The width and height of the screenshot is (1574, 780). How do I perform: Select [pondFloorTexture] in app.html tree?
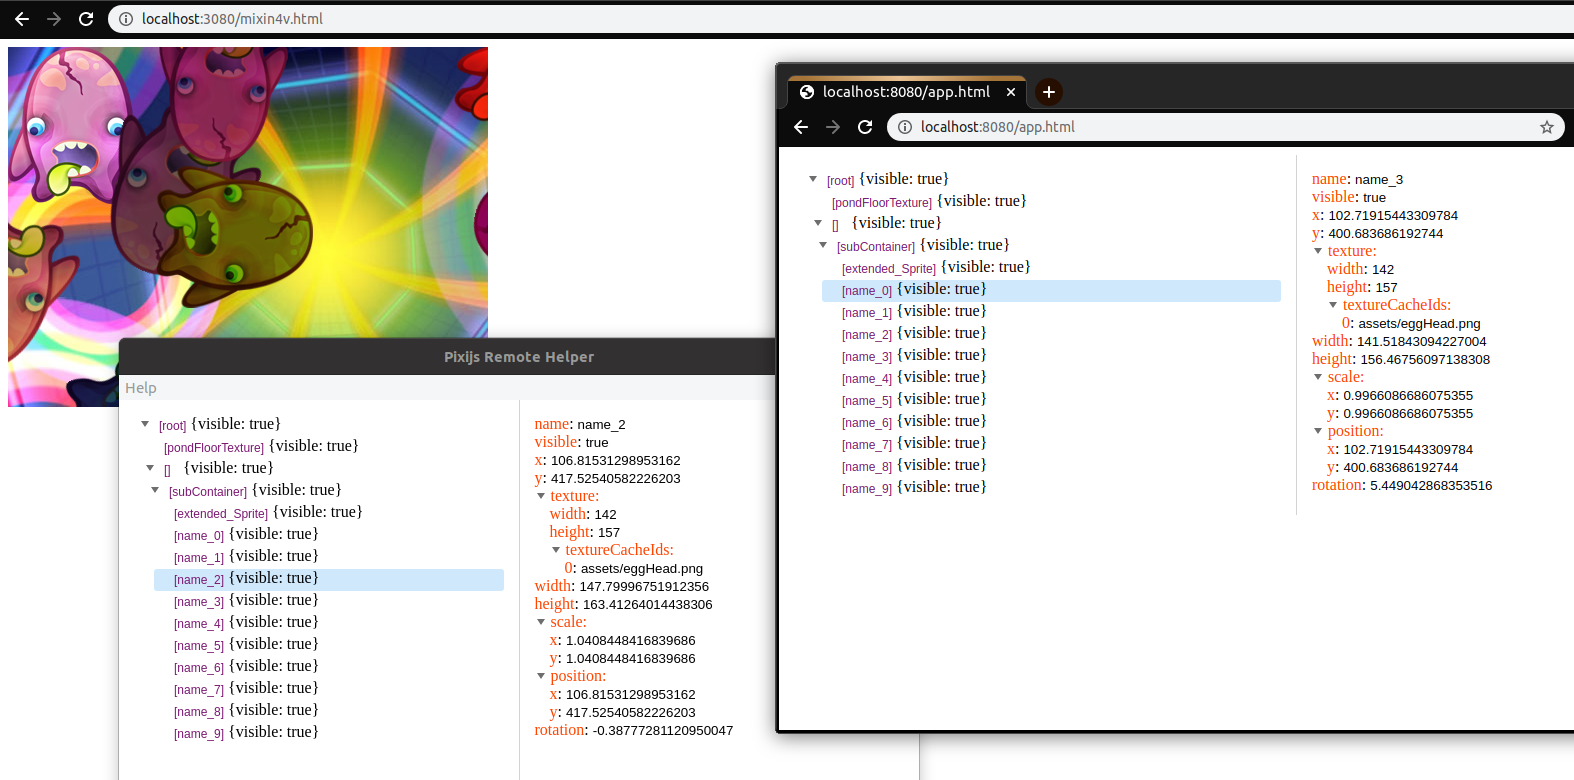[x=882, y=202]
